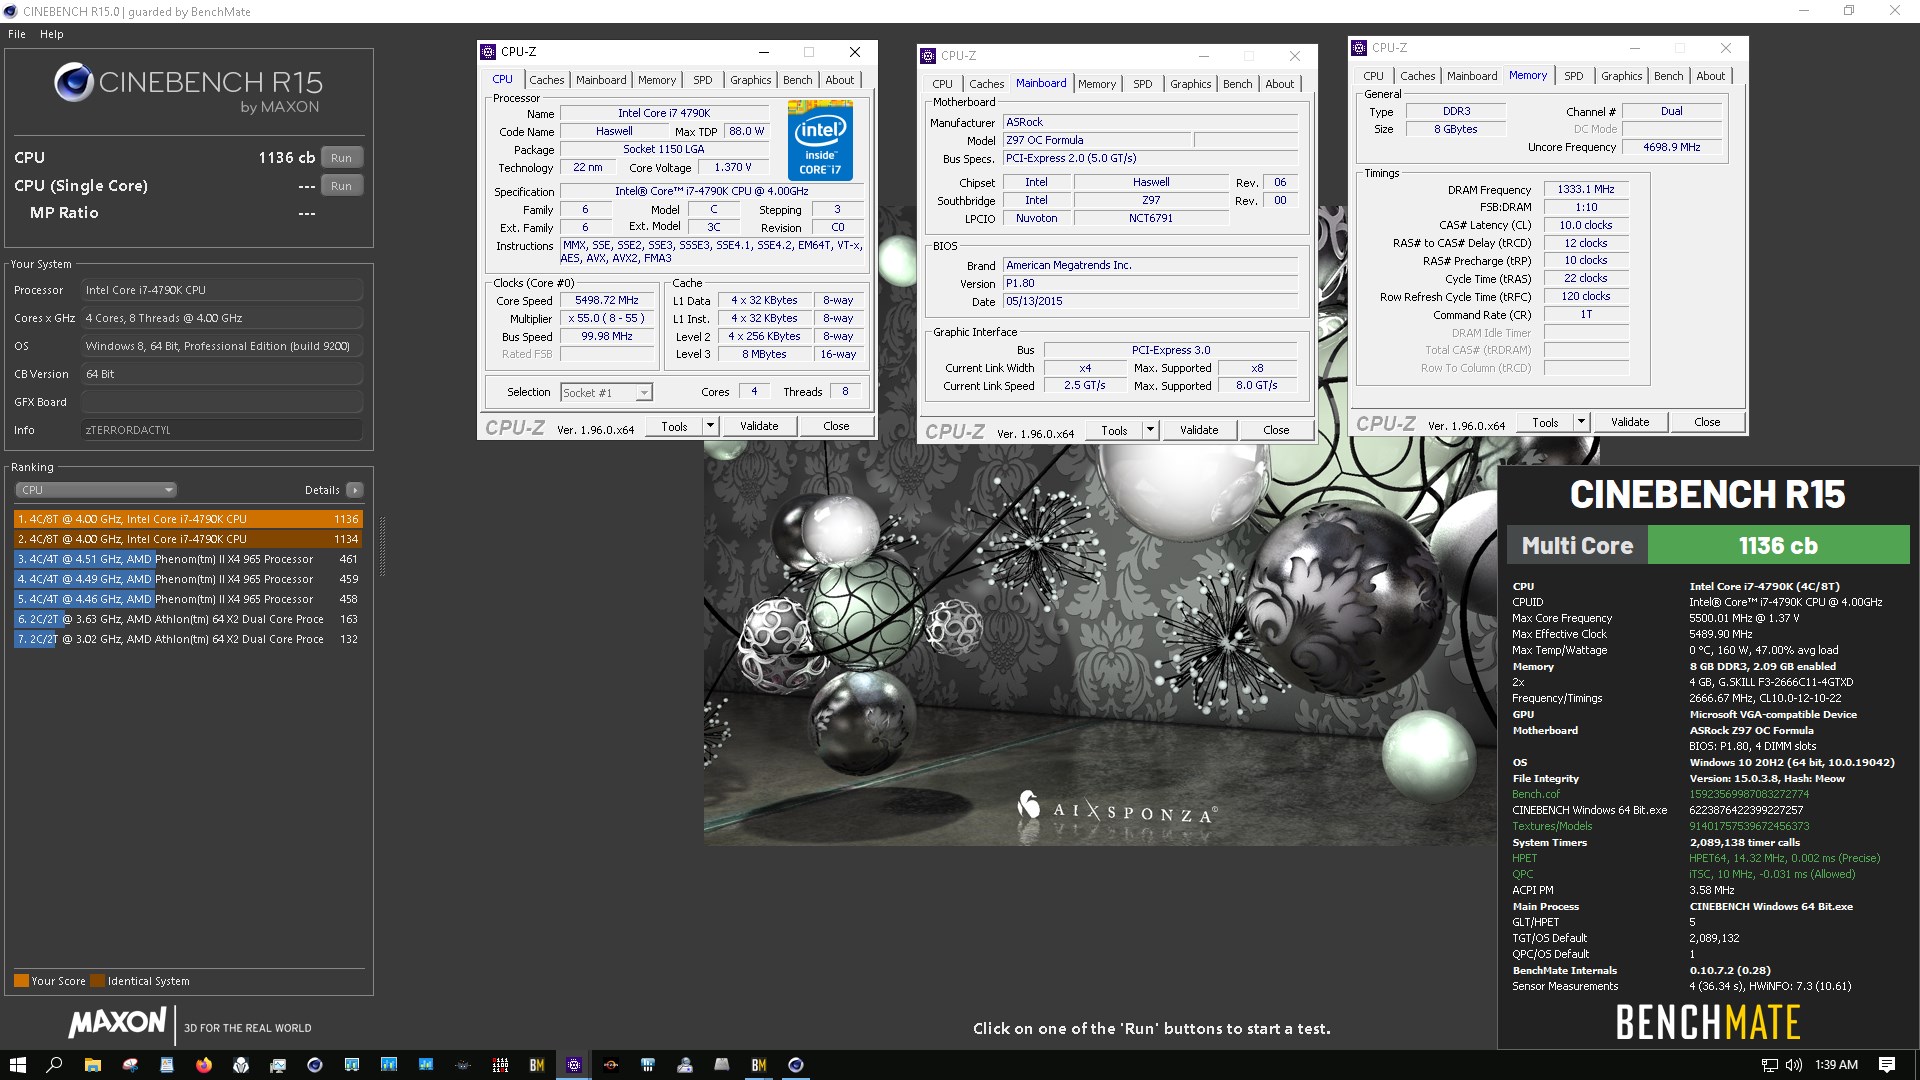The height and width of the screenshot is (1080, 1920).
Task: Switch to the running Cinebench taskbar icon
Action: tap(796, 1065)
